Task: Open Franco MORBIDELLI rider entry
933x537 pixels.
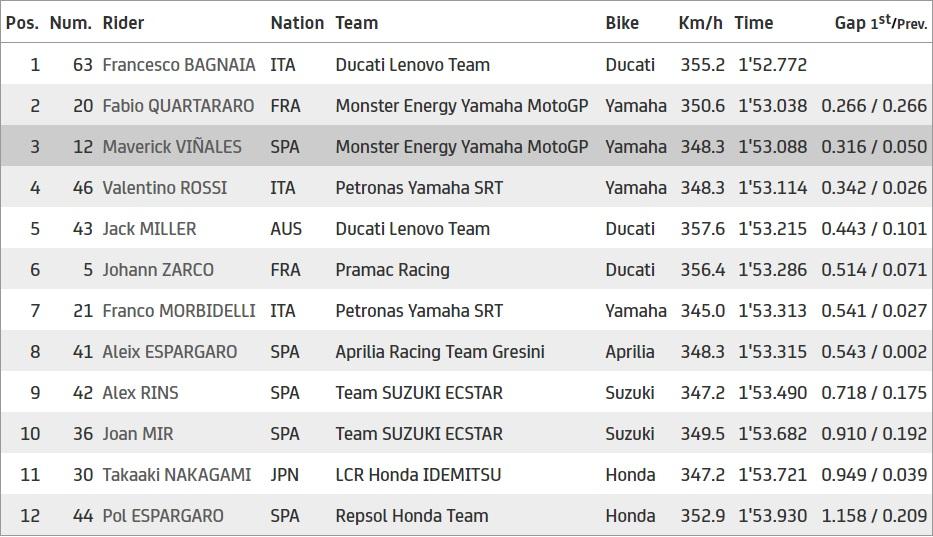Action: [178, 311]
